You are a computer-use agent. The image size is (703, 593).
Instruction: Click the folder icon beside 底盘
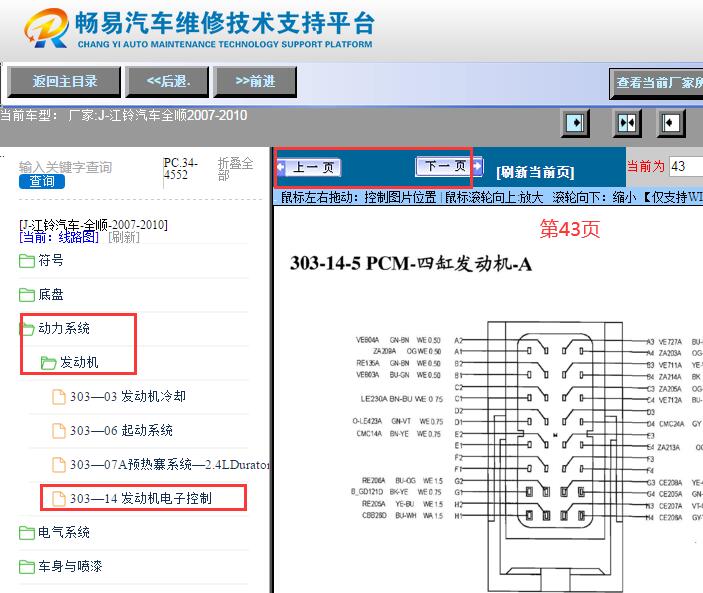coord(27,295)
